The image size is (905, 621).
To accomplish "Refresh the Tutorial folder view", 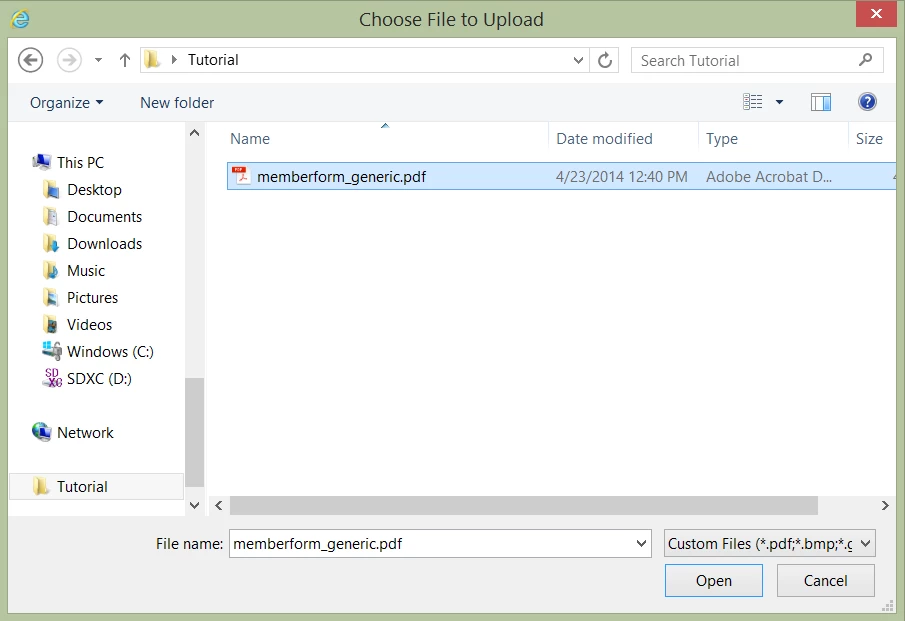I will [604, 60].
